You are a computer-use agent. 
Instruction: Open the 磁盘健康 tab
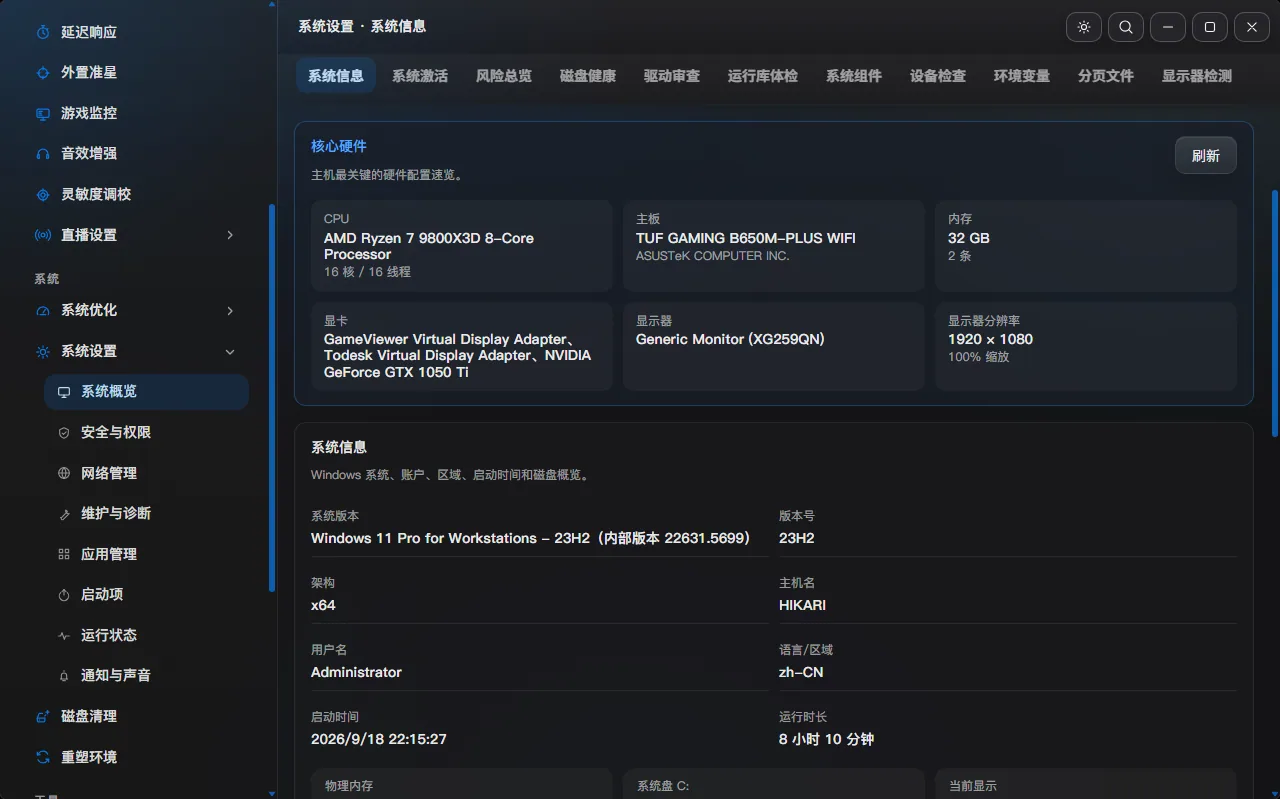[x=588, y=76]
